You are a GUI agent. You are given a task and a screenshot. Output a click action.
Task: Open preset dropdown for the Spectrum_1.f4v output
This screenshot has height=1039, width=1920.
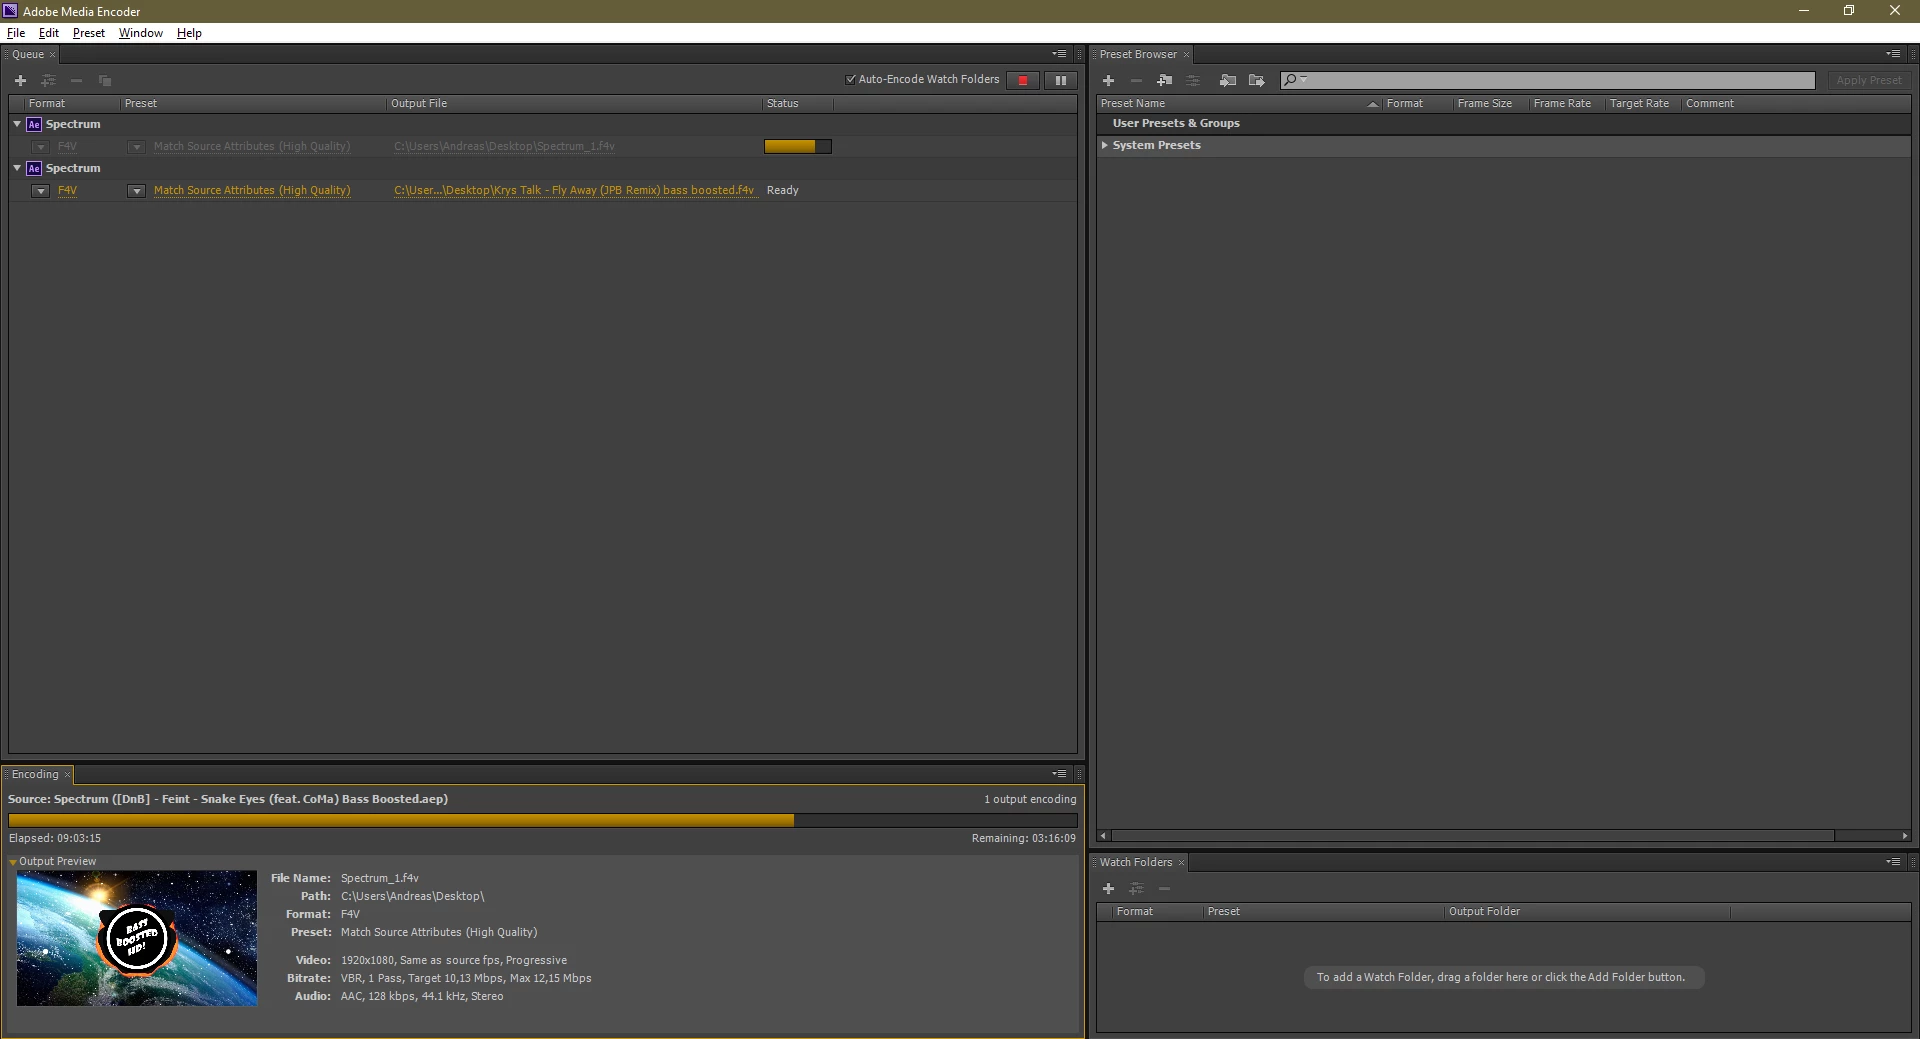(x=136, y=147)
